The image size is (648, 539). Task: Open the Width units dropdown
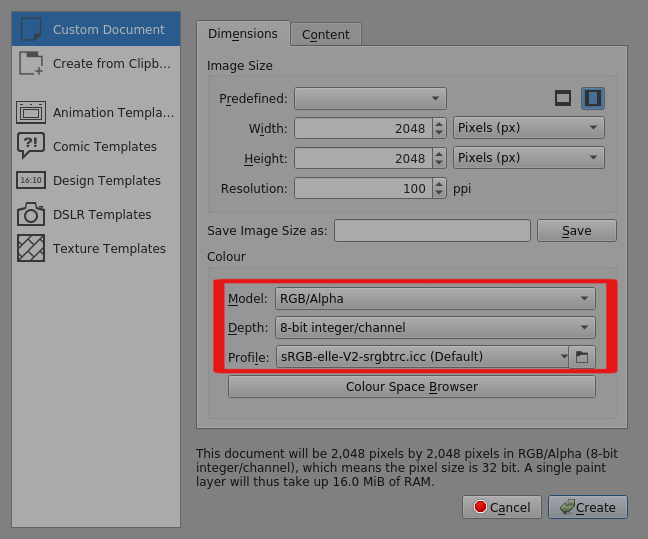coord(529,128)
